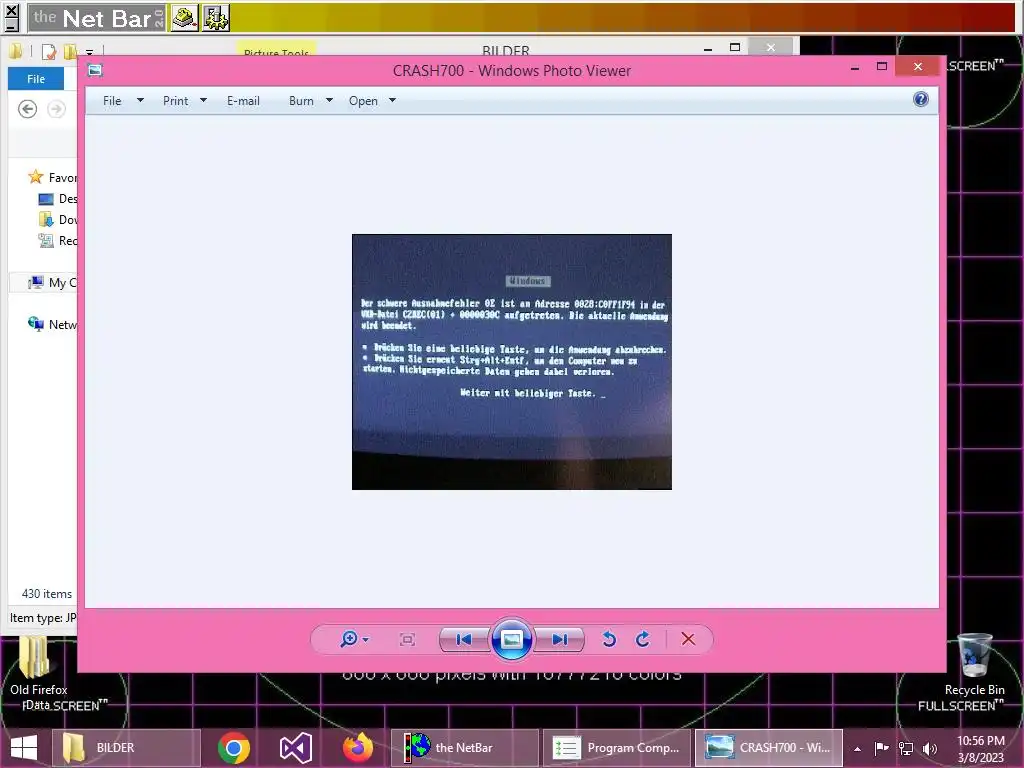Expand the Print dropdown arrow
Viewport: 1024px width, 768px height.
[x=203, y=101]
